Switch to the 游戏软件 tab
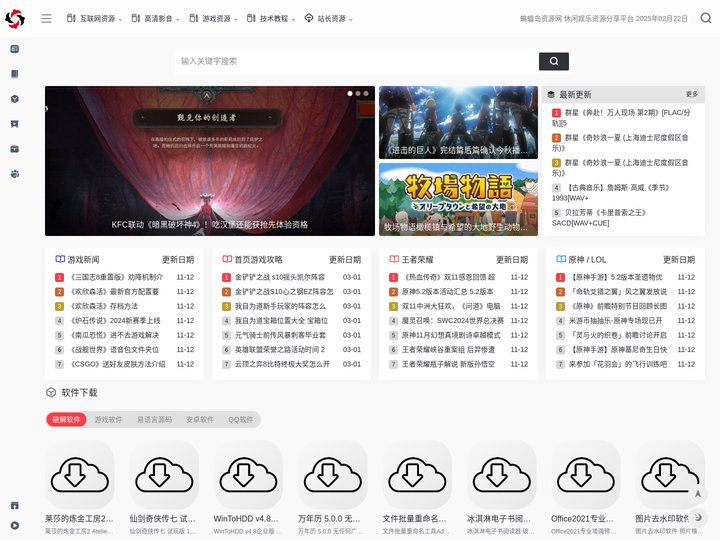This screenshot has height=540, width=720. pos(108,420)
